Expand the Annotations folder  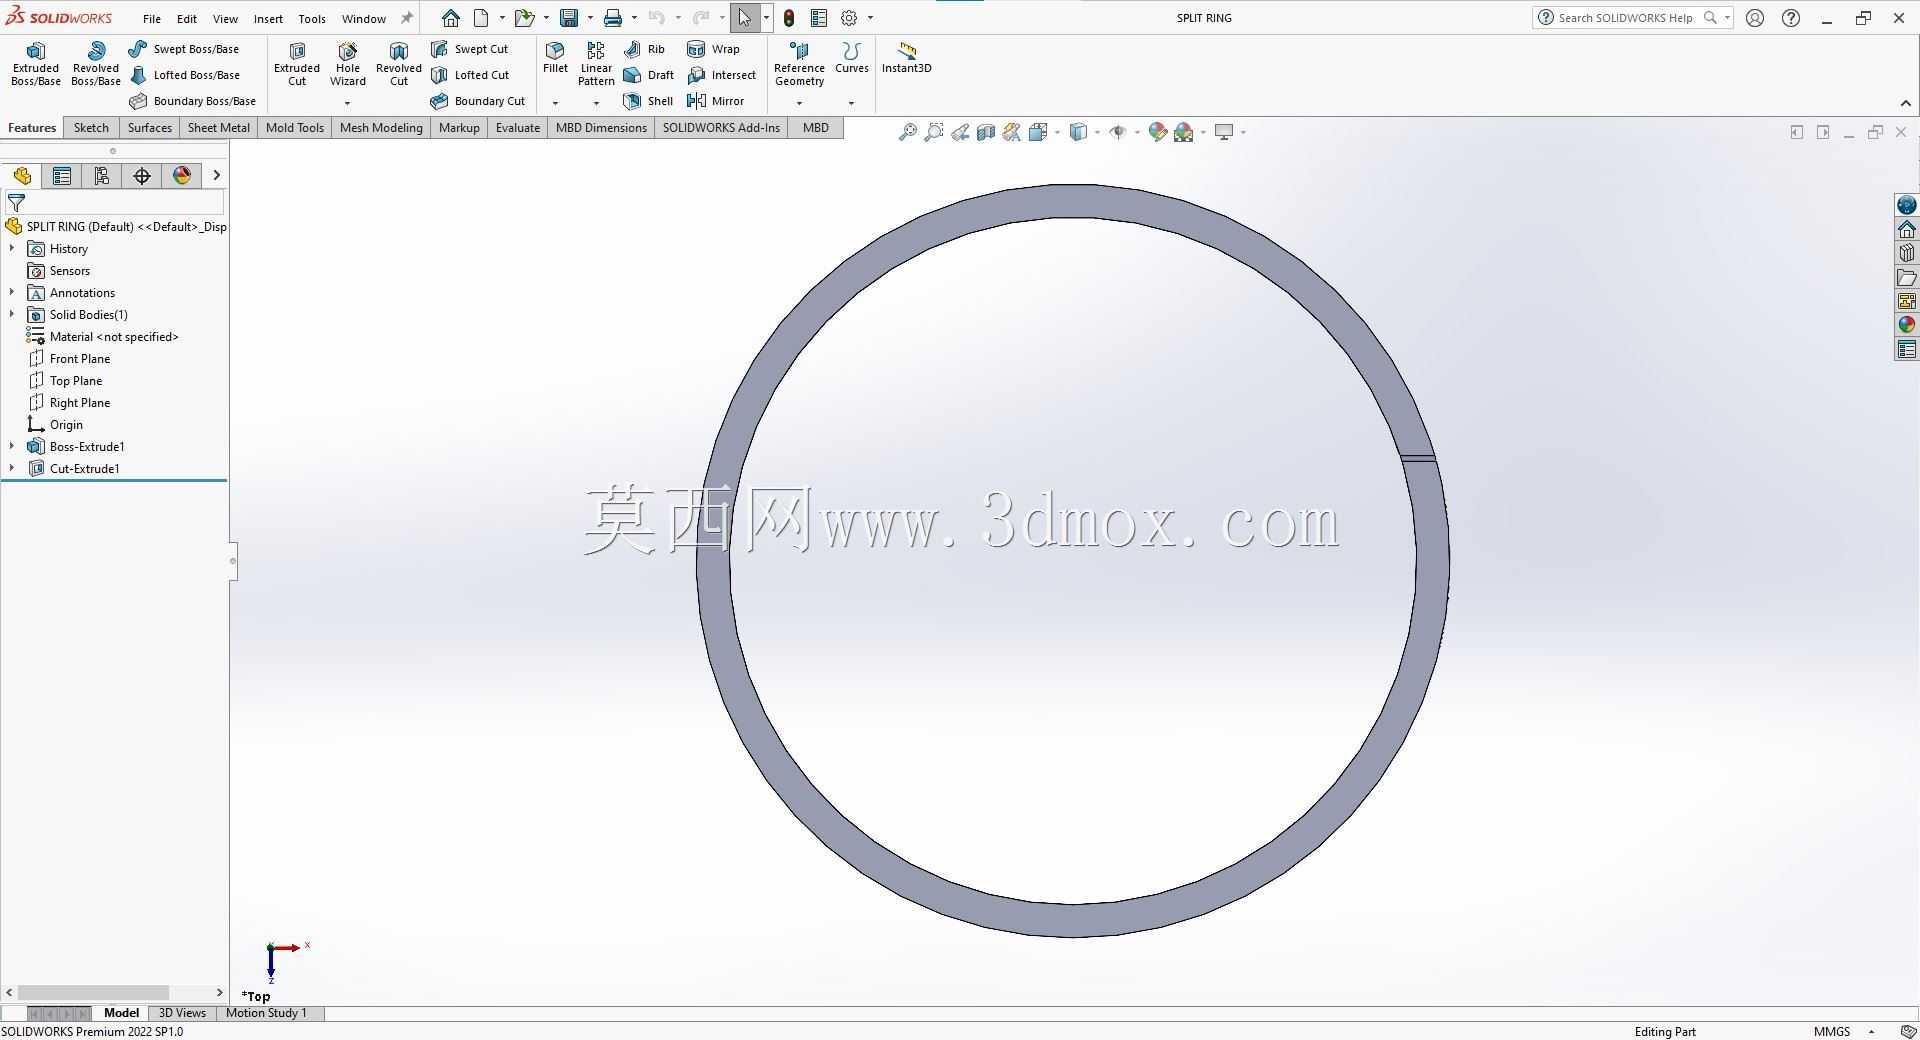pyautogui.click(x=12, y=292)
